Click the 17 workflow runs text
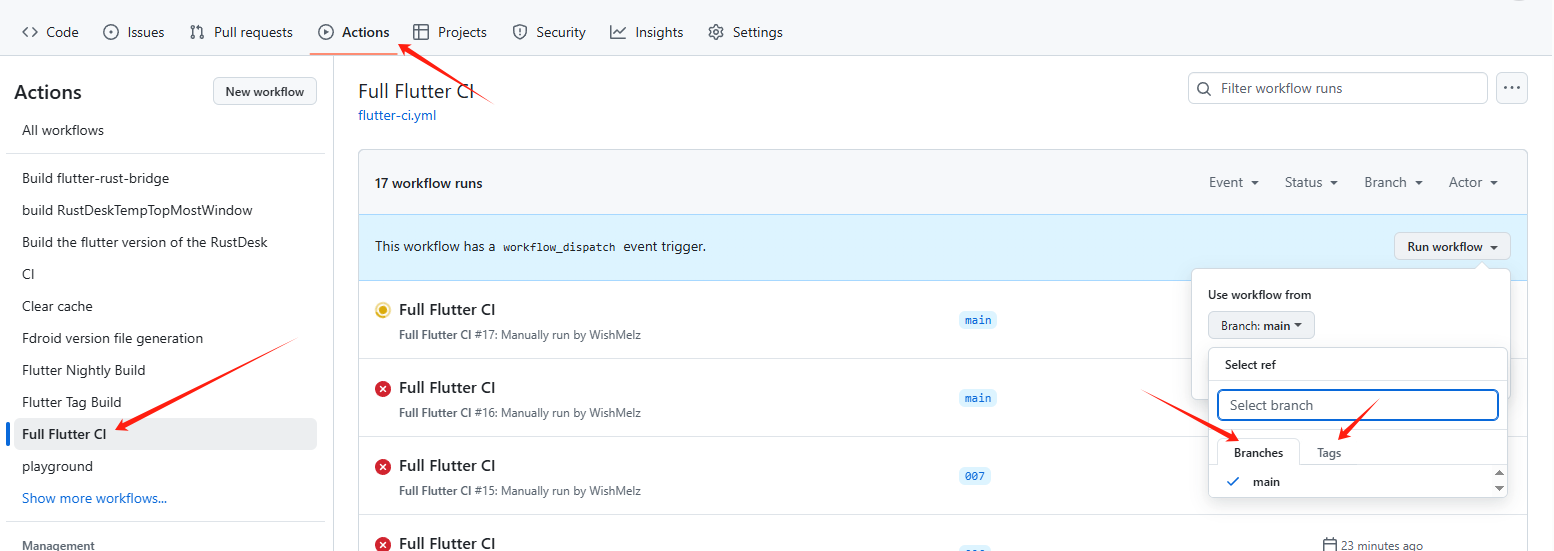 (429, 183)
